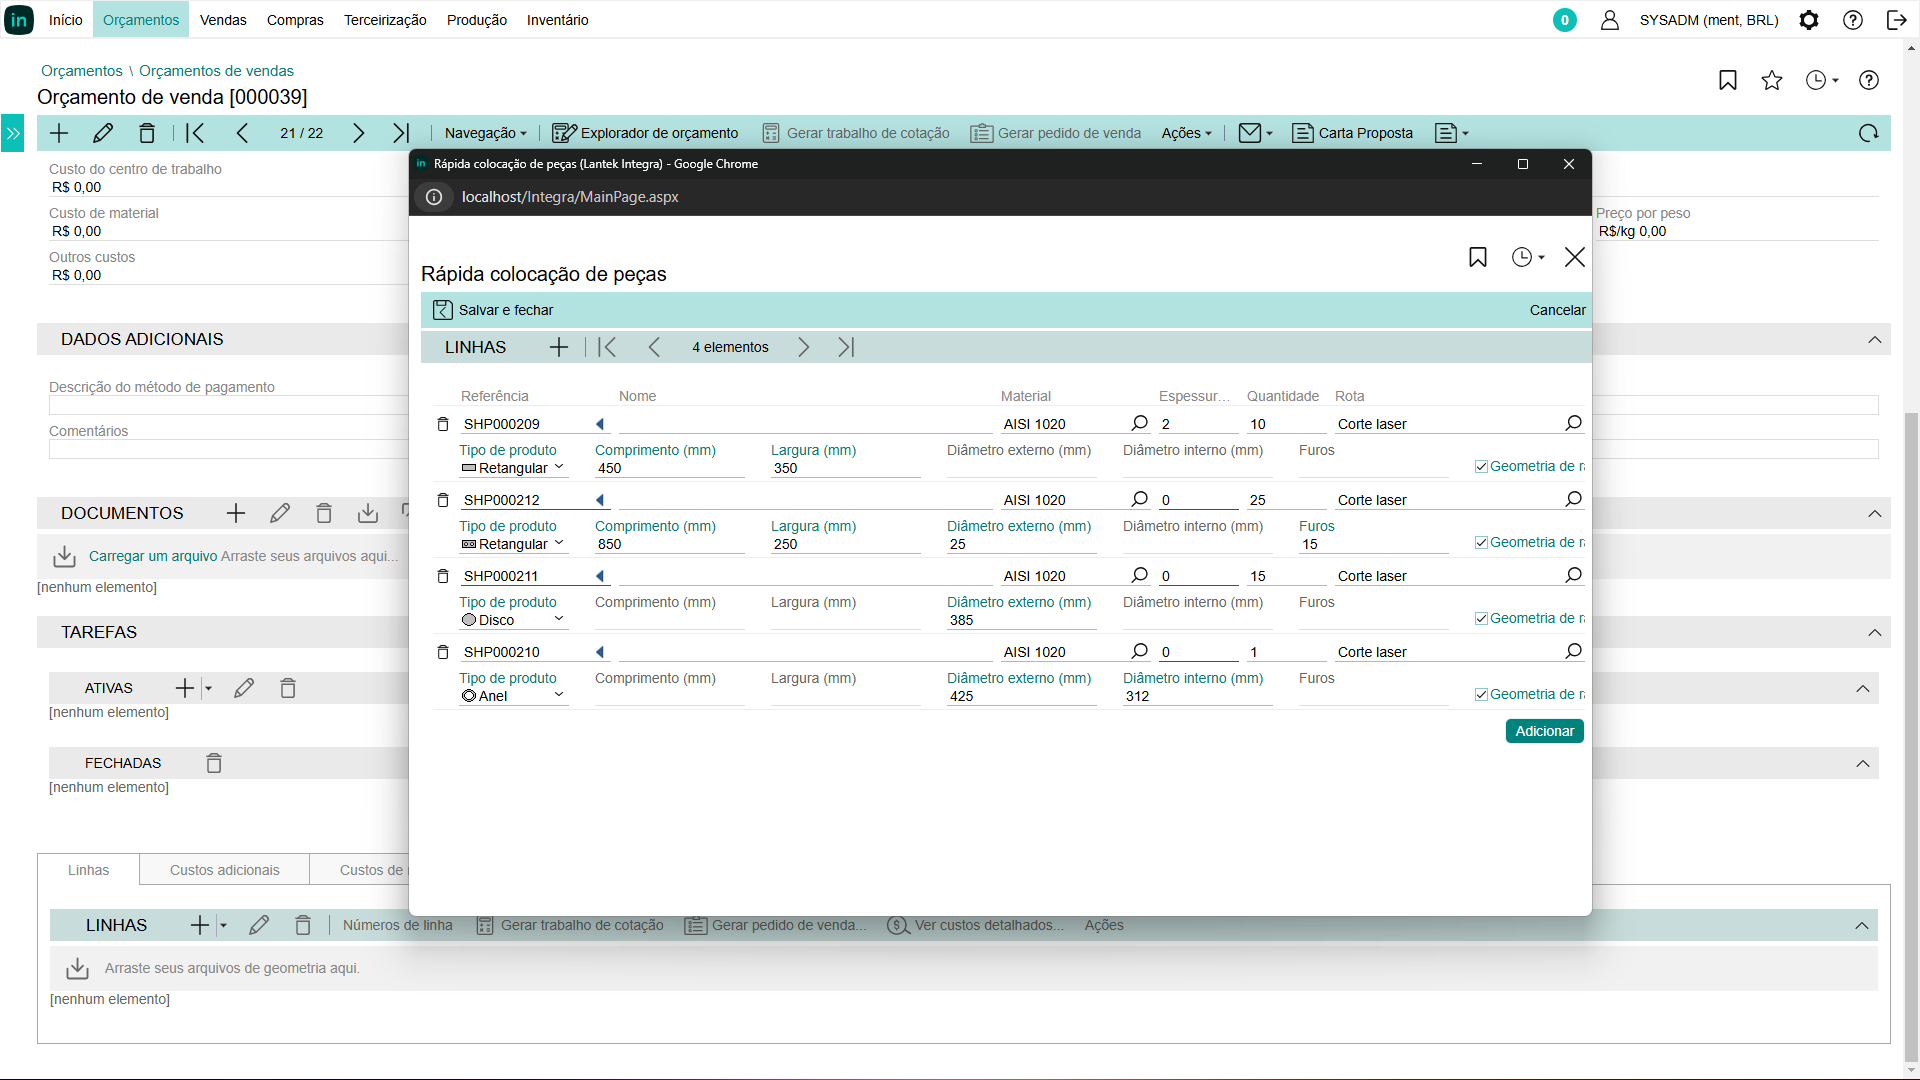This screenshot has height=1080, width=1920.
Task: Expand the left side panel
Action: pos(12,133)
